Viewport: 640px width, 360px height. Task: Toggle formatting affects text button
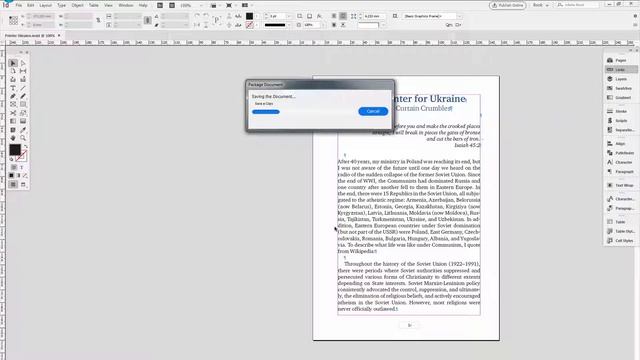coord(22,167)
